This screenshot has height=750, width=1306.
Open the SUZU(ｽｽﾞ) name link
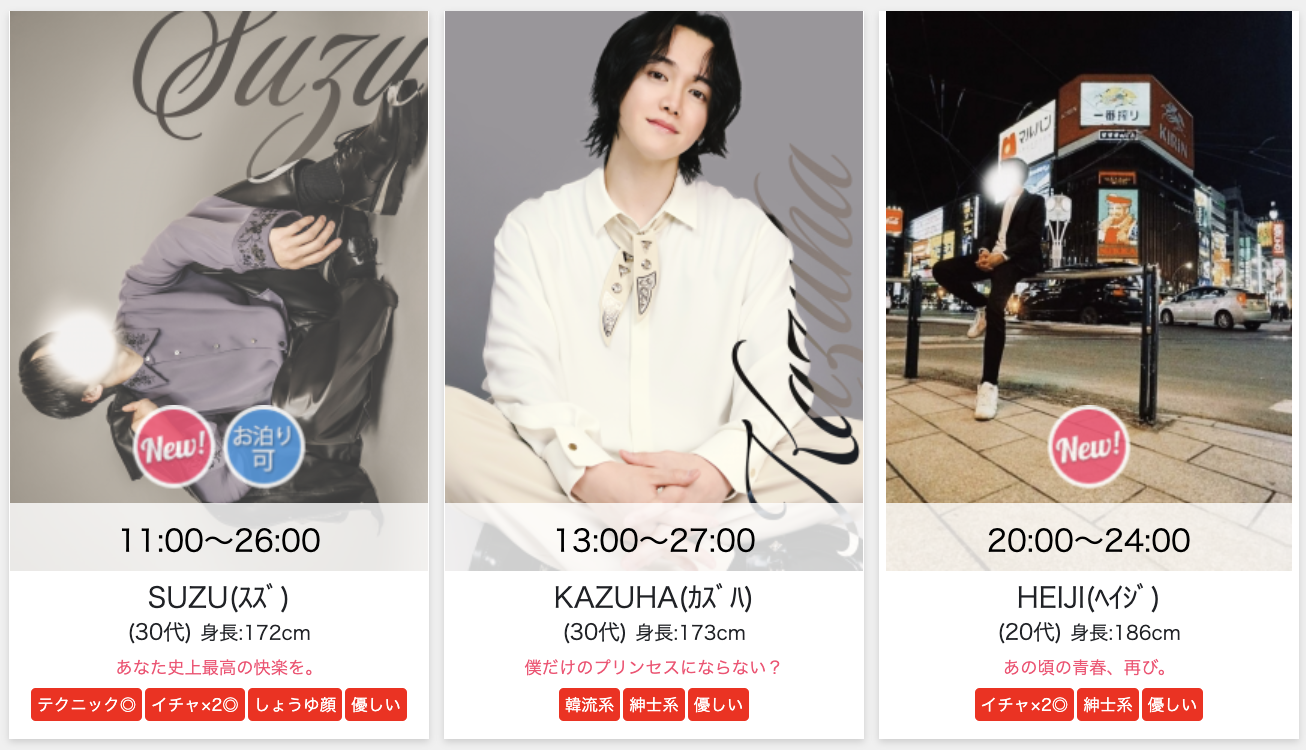click(219, 598)
